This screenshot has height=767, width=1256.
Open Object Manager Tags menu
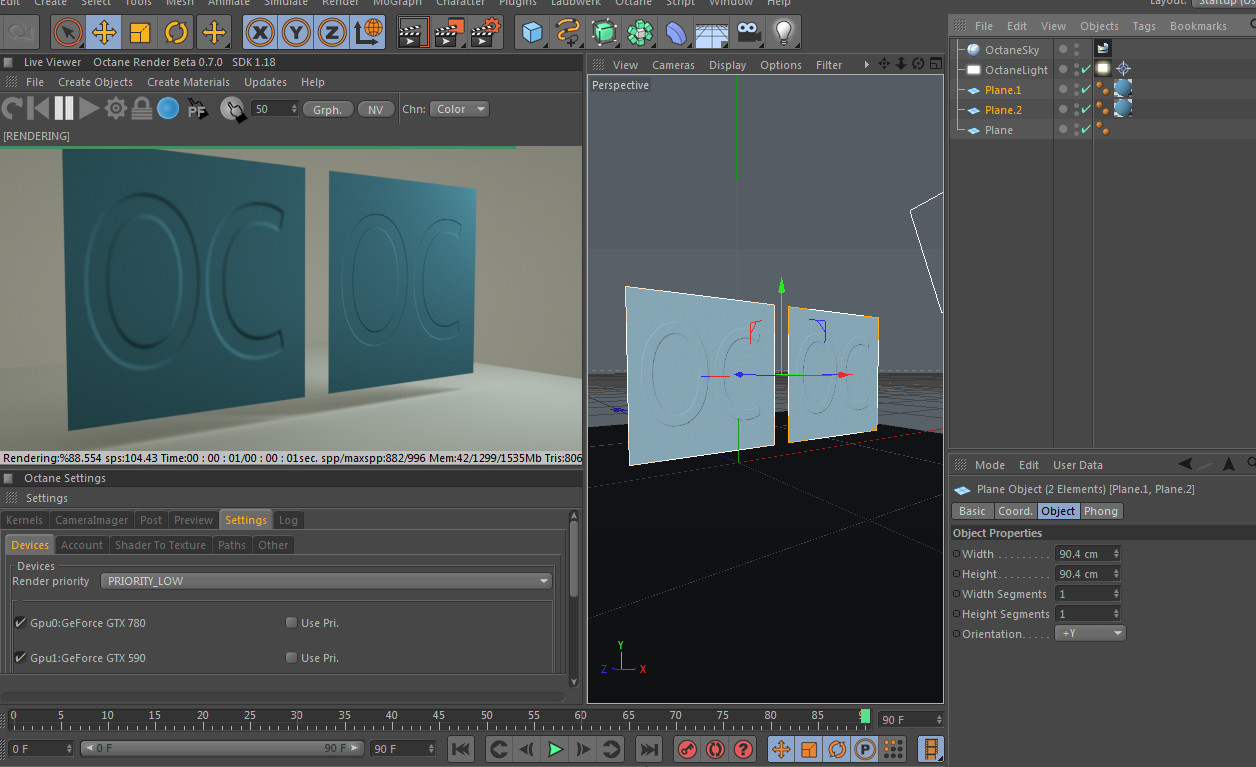1144,26
